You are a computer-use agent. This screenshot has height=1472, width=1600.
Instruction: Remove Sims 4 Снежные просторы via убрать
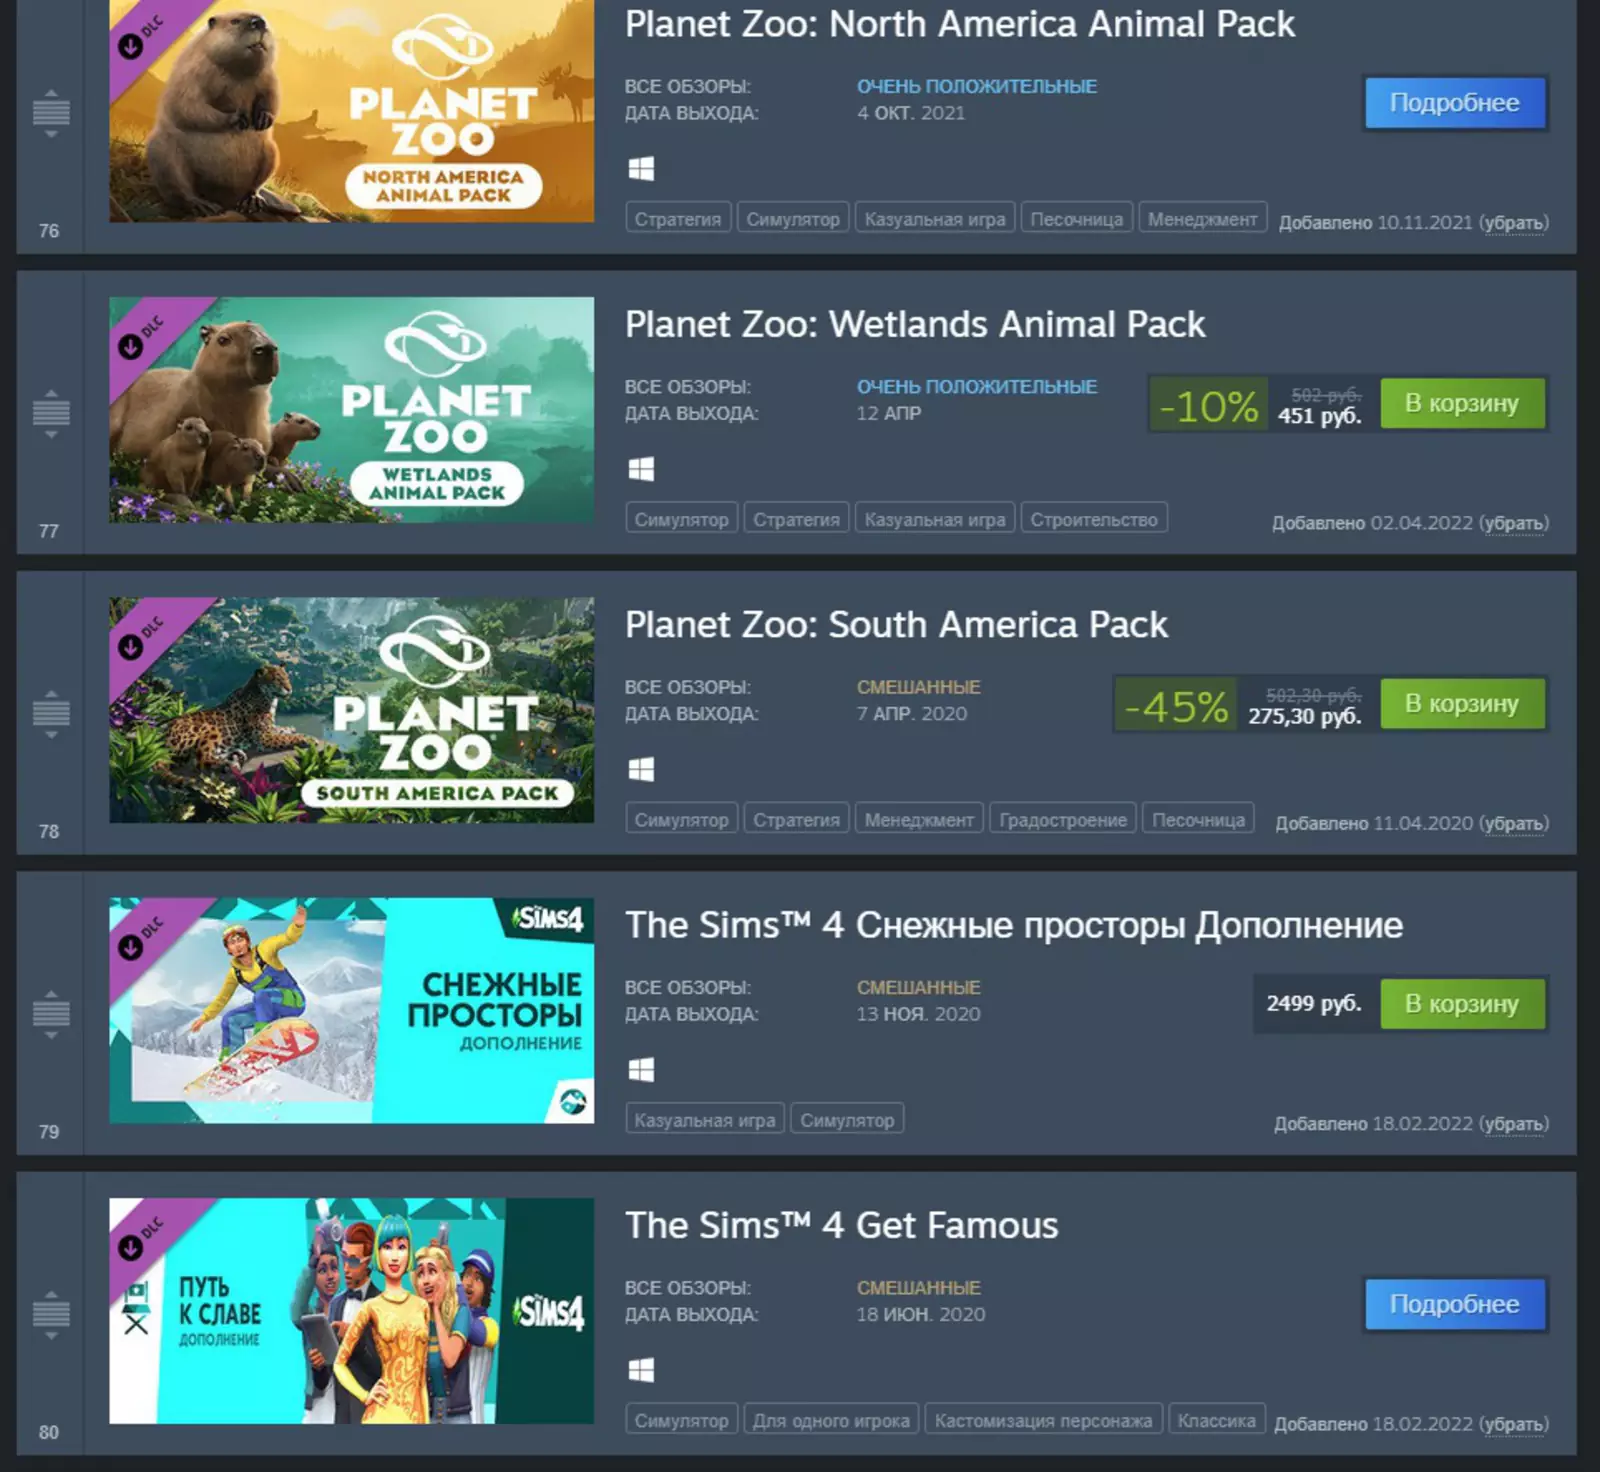(x=1513, y=1123)
